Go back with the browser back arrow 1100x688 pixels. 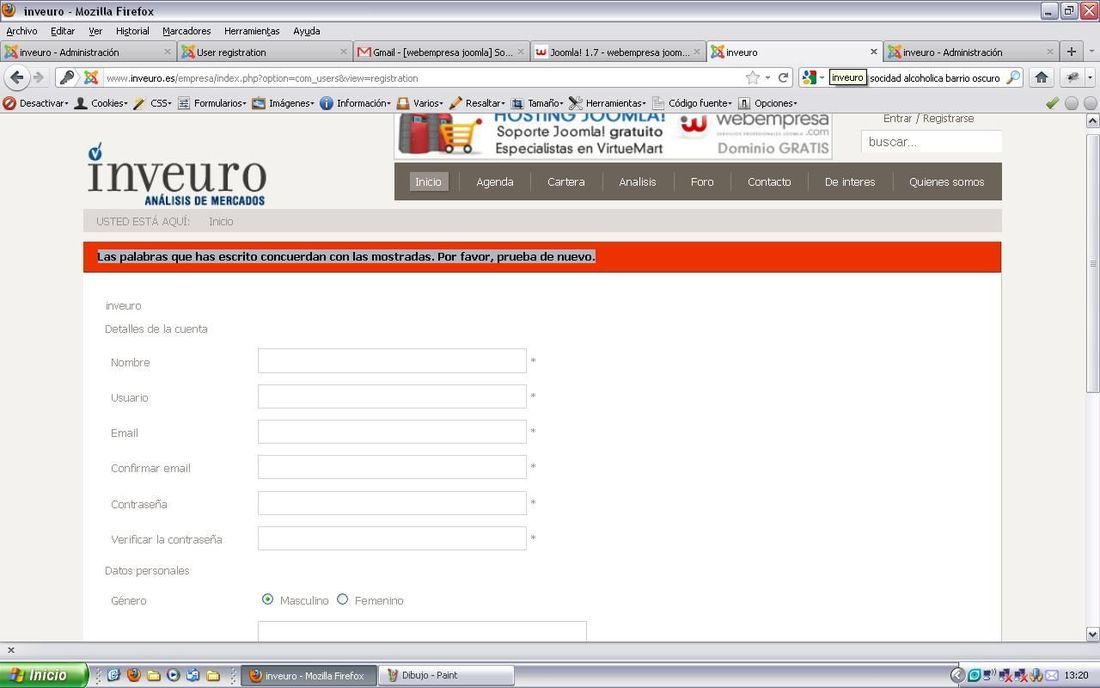point(17,78)
